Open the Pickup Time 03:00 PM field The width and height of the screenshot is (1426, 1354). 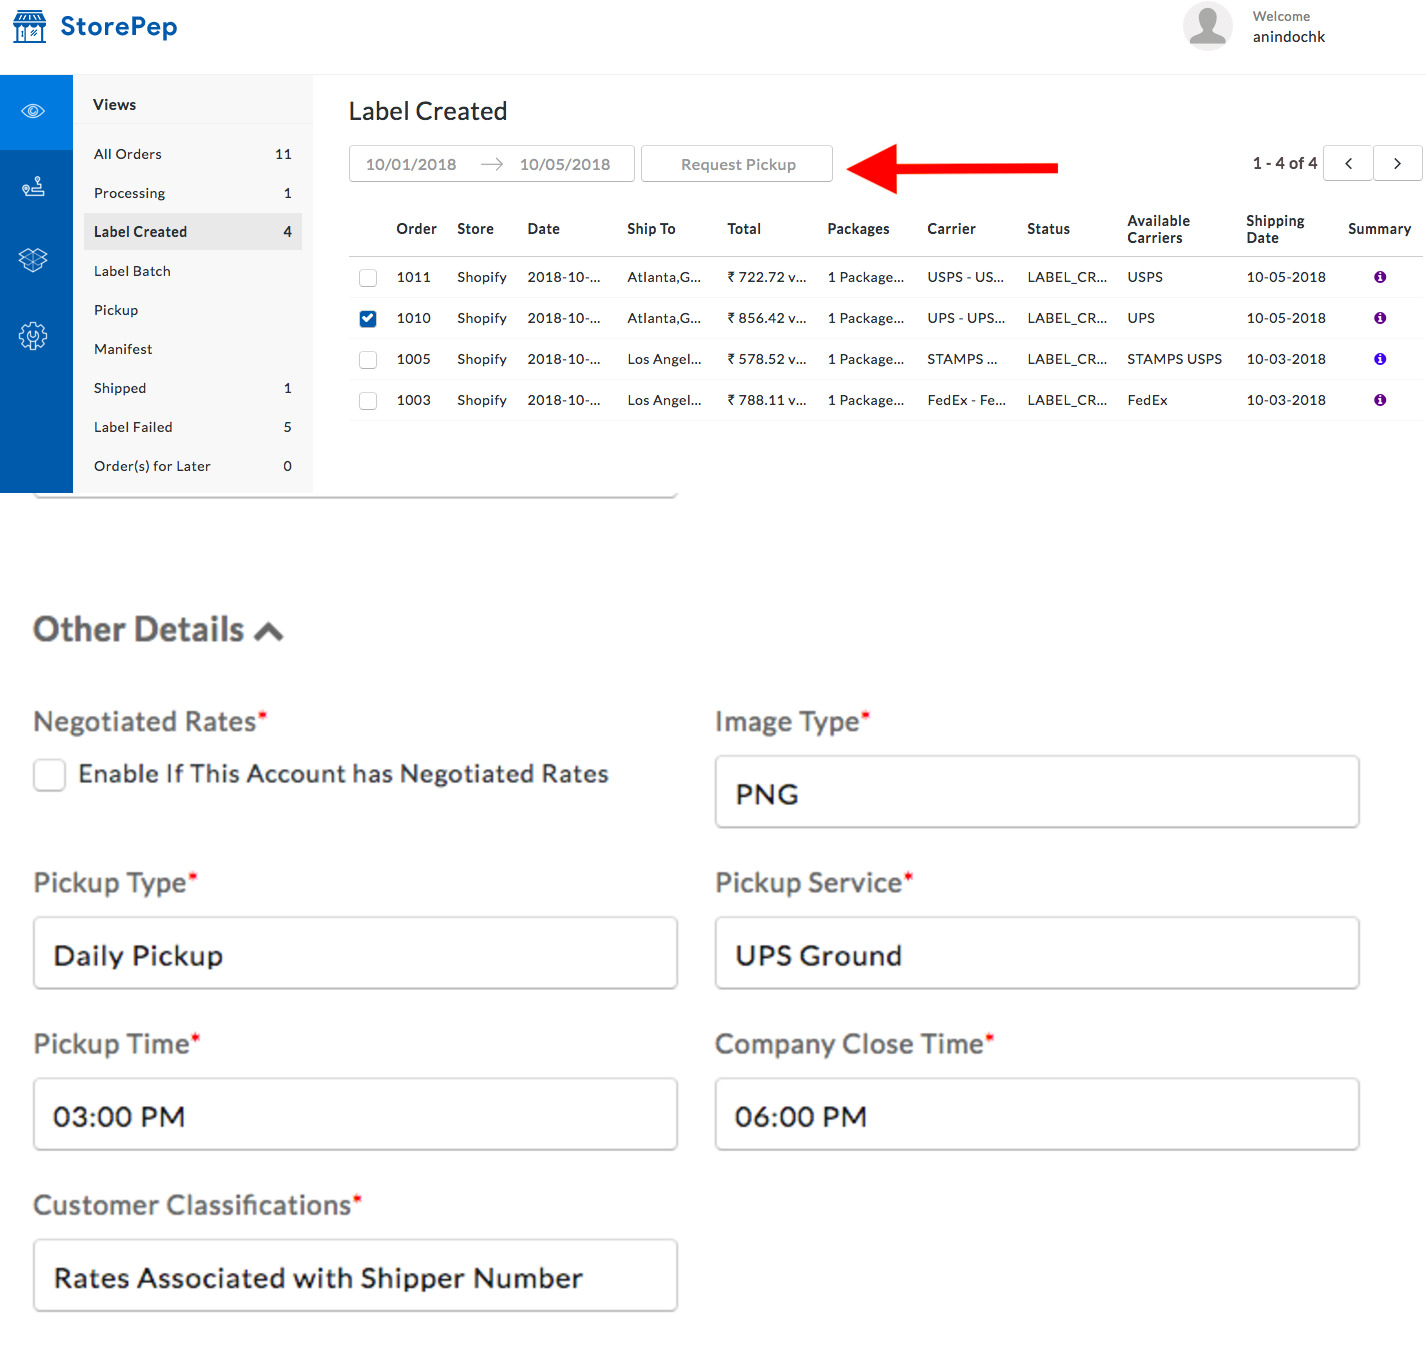tap(355, 1114)
